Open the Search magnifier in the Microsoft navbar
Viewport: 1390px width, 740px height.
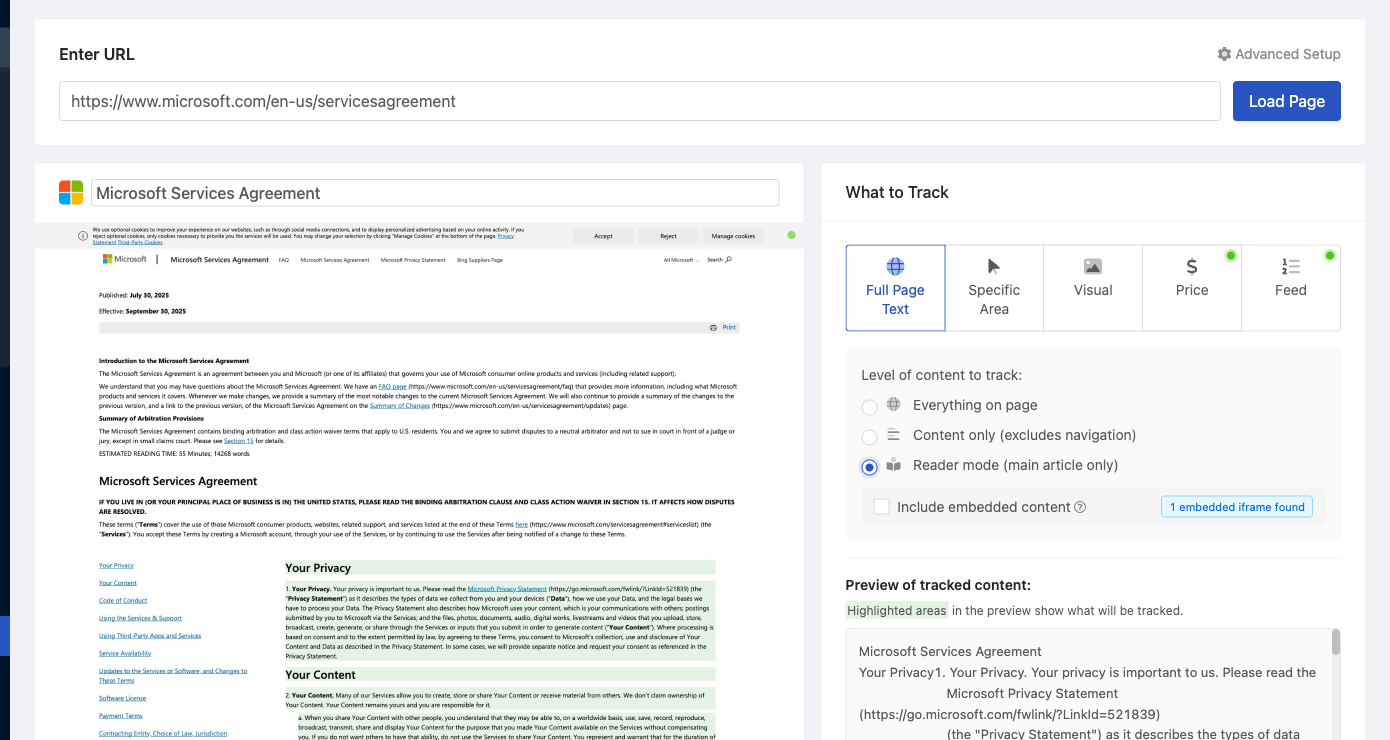728,259
